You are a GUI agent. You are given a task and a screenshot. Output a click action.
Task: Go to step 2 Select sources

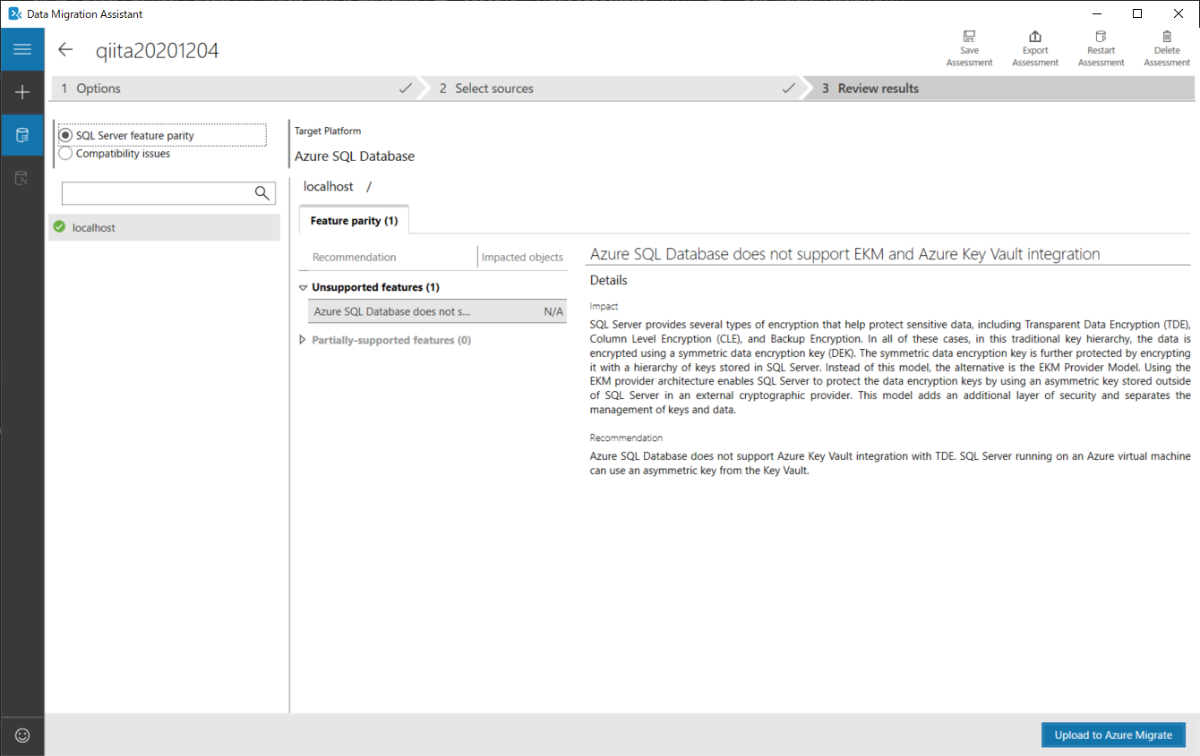pos(615,88)
